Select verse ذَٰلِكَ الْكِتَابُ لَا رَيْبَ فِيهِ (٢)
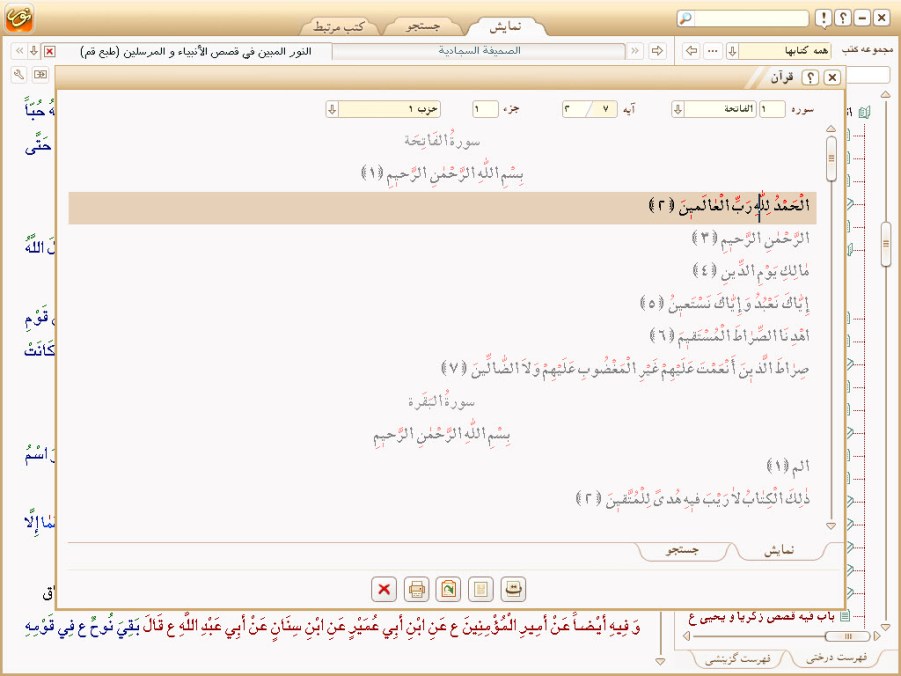This screenshot has height=676, width=901. point(693,498)
